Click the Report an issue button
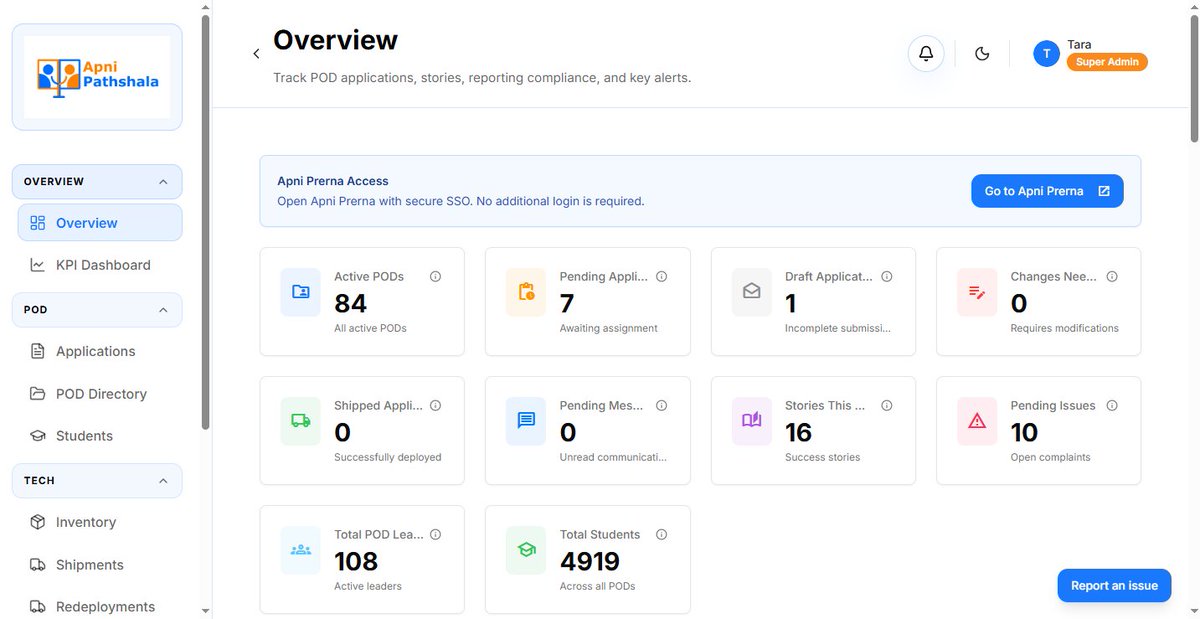 point(1114,586)
